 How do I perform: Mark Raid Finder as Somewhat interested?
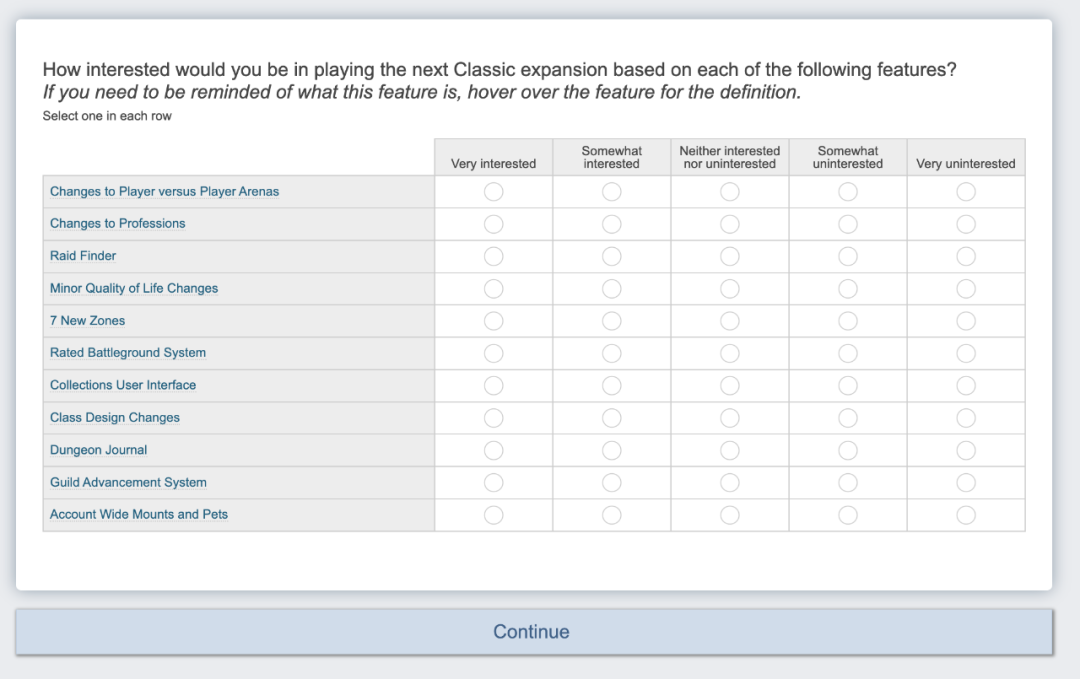click(x=611, y=256)
